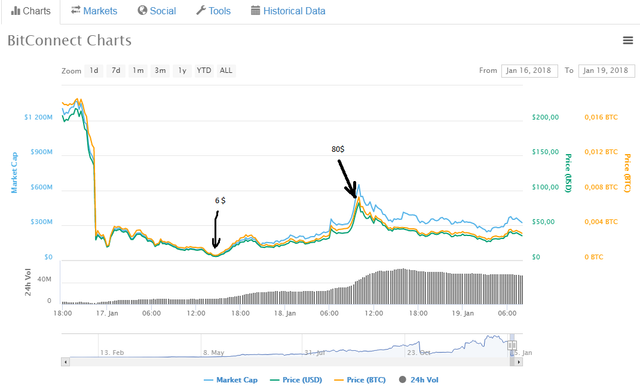
Task: Toggle 24h Vol series in legend
Action: tap(419, 380)
